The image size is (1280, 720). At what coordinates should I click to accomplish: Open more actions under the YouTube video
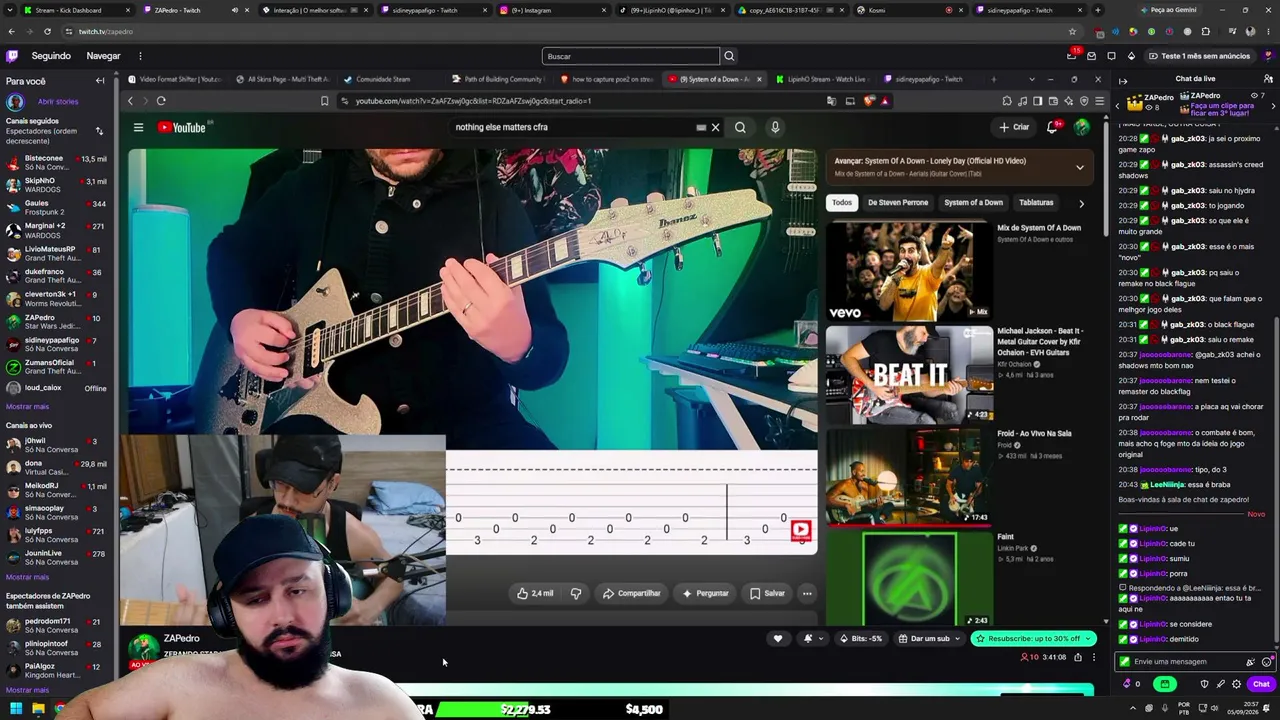(x=807, y=593)
